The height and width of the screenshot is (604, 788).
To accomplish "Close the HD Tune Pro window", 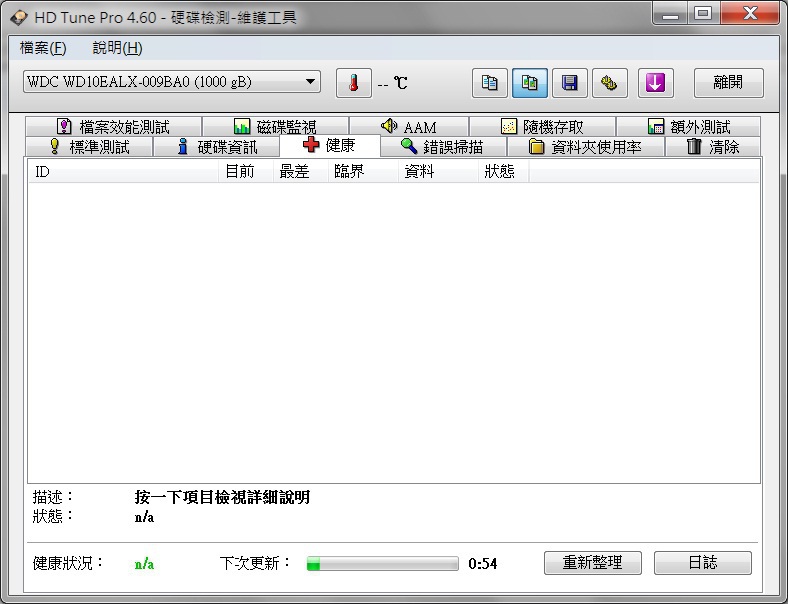I will pos(750,13).
